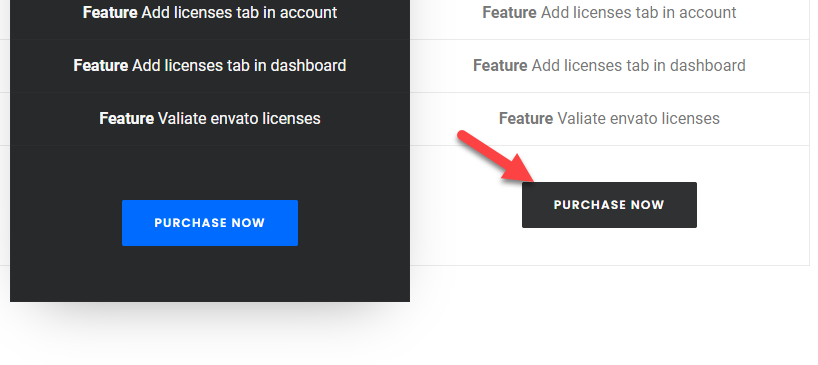The width and height of the screenshot is (818, 365).
Task: Click empty white card area below dark button
Action: [x=609, y=247]
